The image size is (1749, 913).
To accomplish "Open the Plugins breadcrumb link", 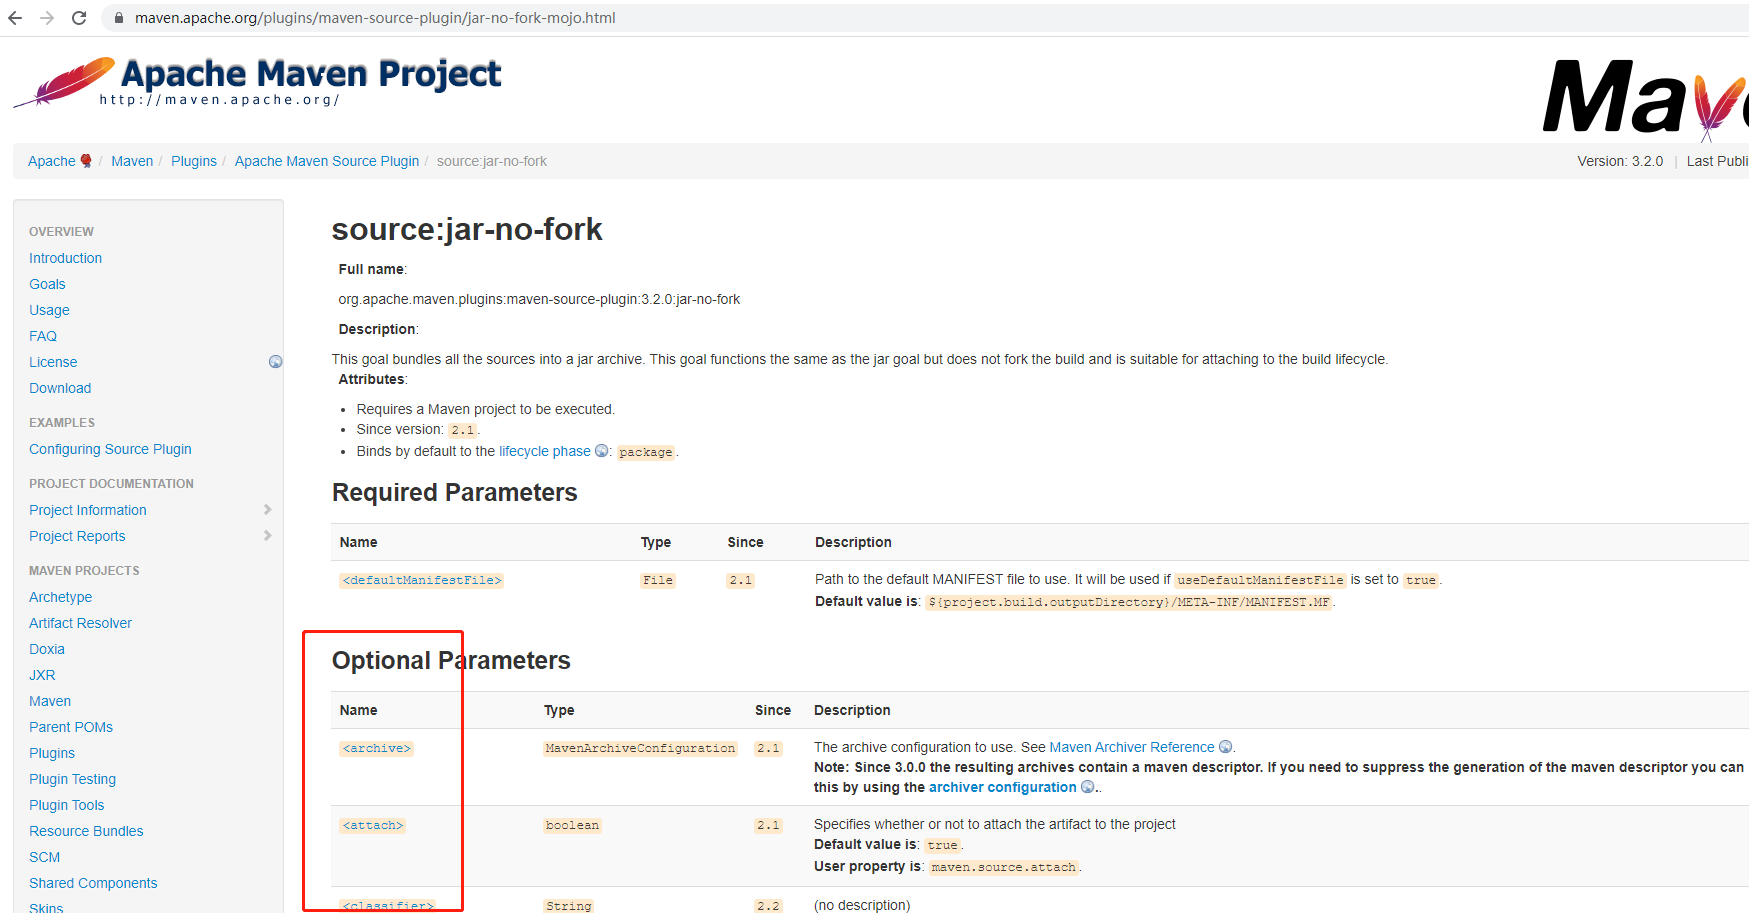I will click(x=194, y=161).
